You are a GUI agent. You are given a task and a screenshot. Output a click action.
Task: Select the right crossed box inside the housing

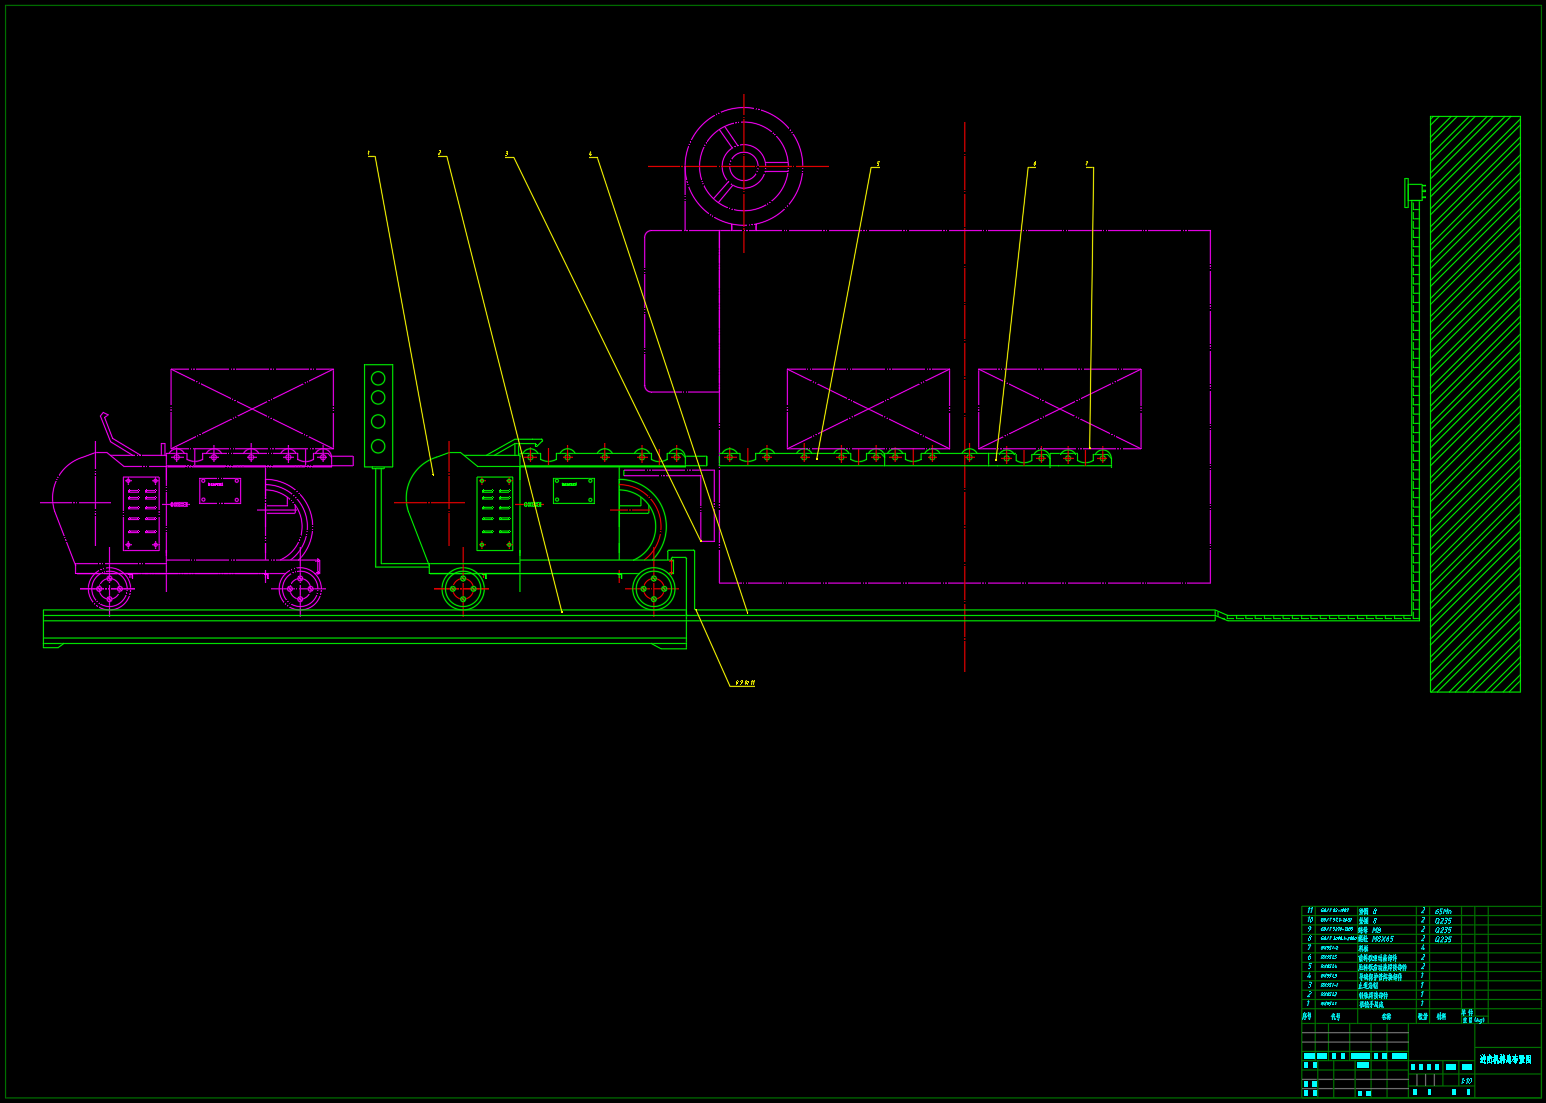[1059, 408]
